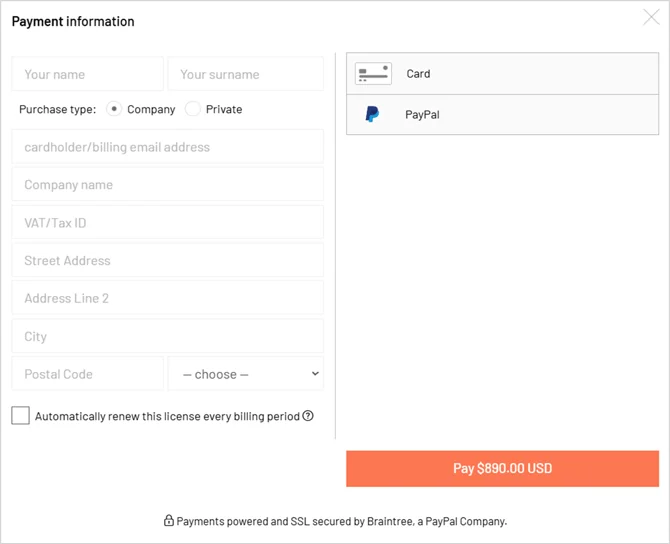Choose the PayPal payment method
Image resolution: width=670 pixels, height=544 pixels.
tap(502, 115)
